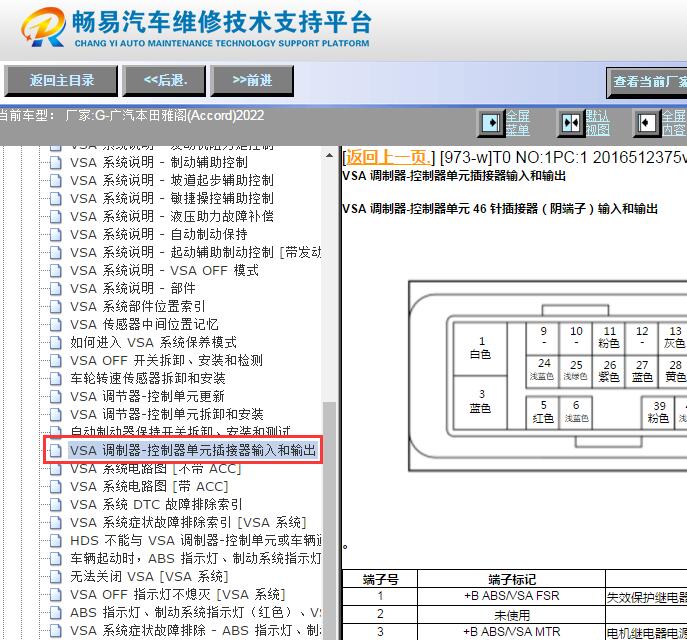The image size is (687, 640).
Task: Open 车辆起动时，ABS 指示灯 entry
Action: [x=196, y=558]
